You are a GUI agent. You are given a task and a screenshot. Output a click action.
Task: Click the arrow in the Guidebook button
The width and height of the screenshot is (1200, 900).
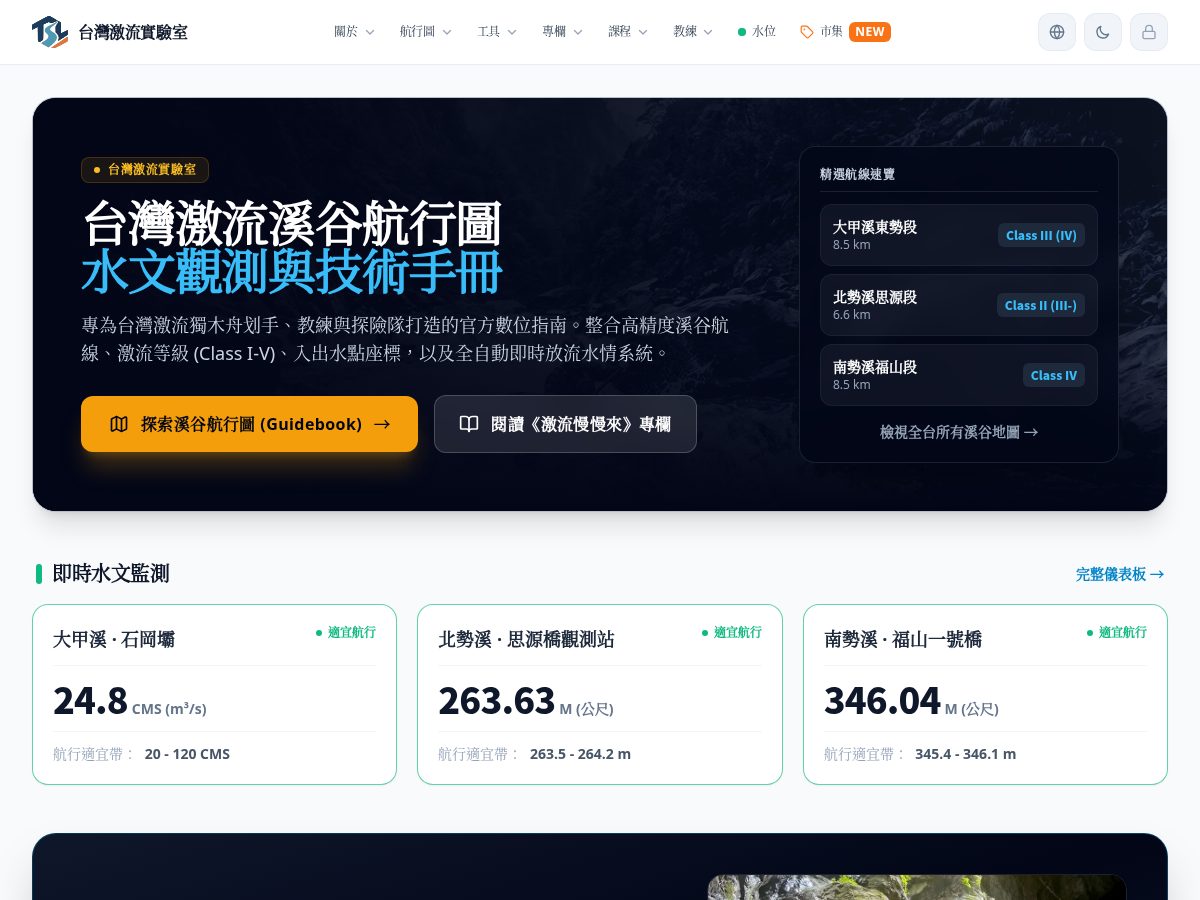pos(382,424)
